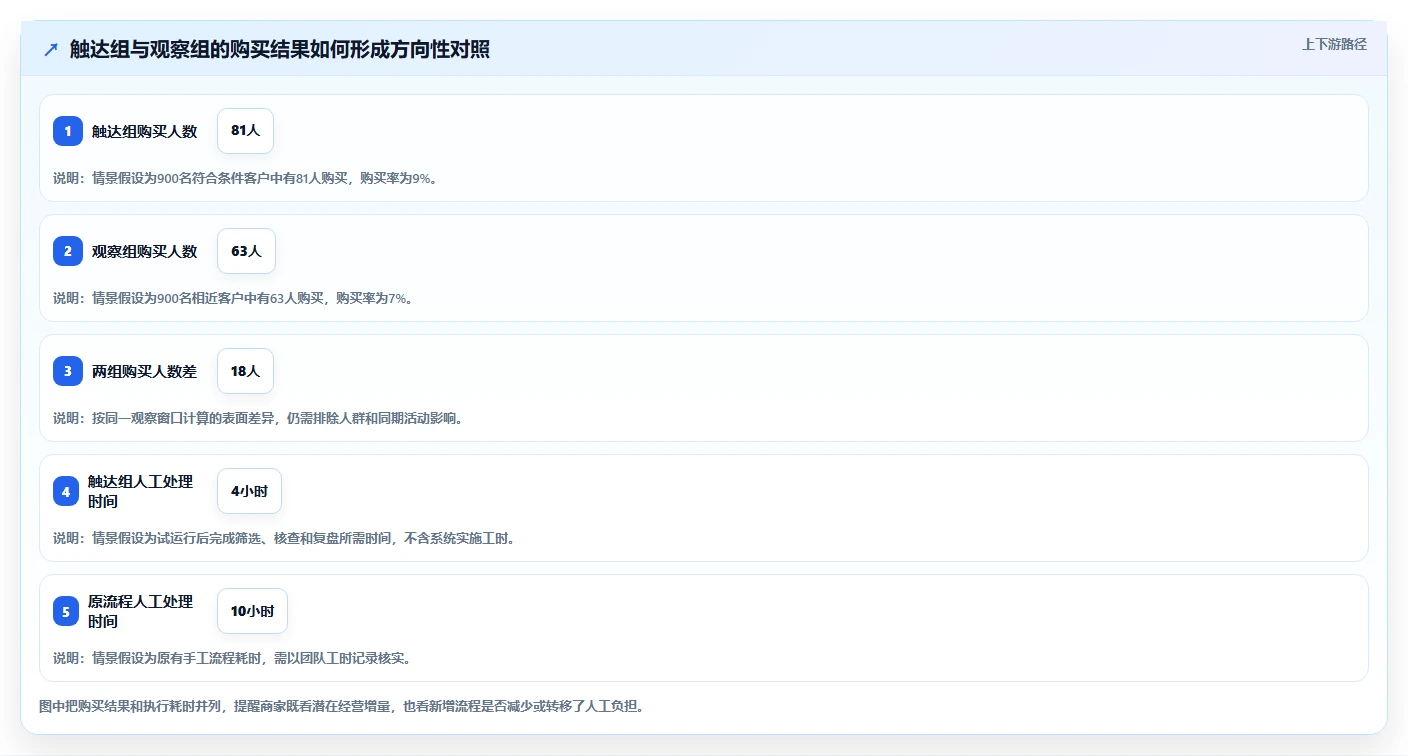Click the number 4 badge for 触达组人工处理时间

(x=66, y=491)
